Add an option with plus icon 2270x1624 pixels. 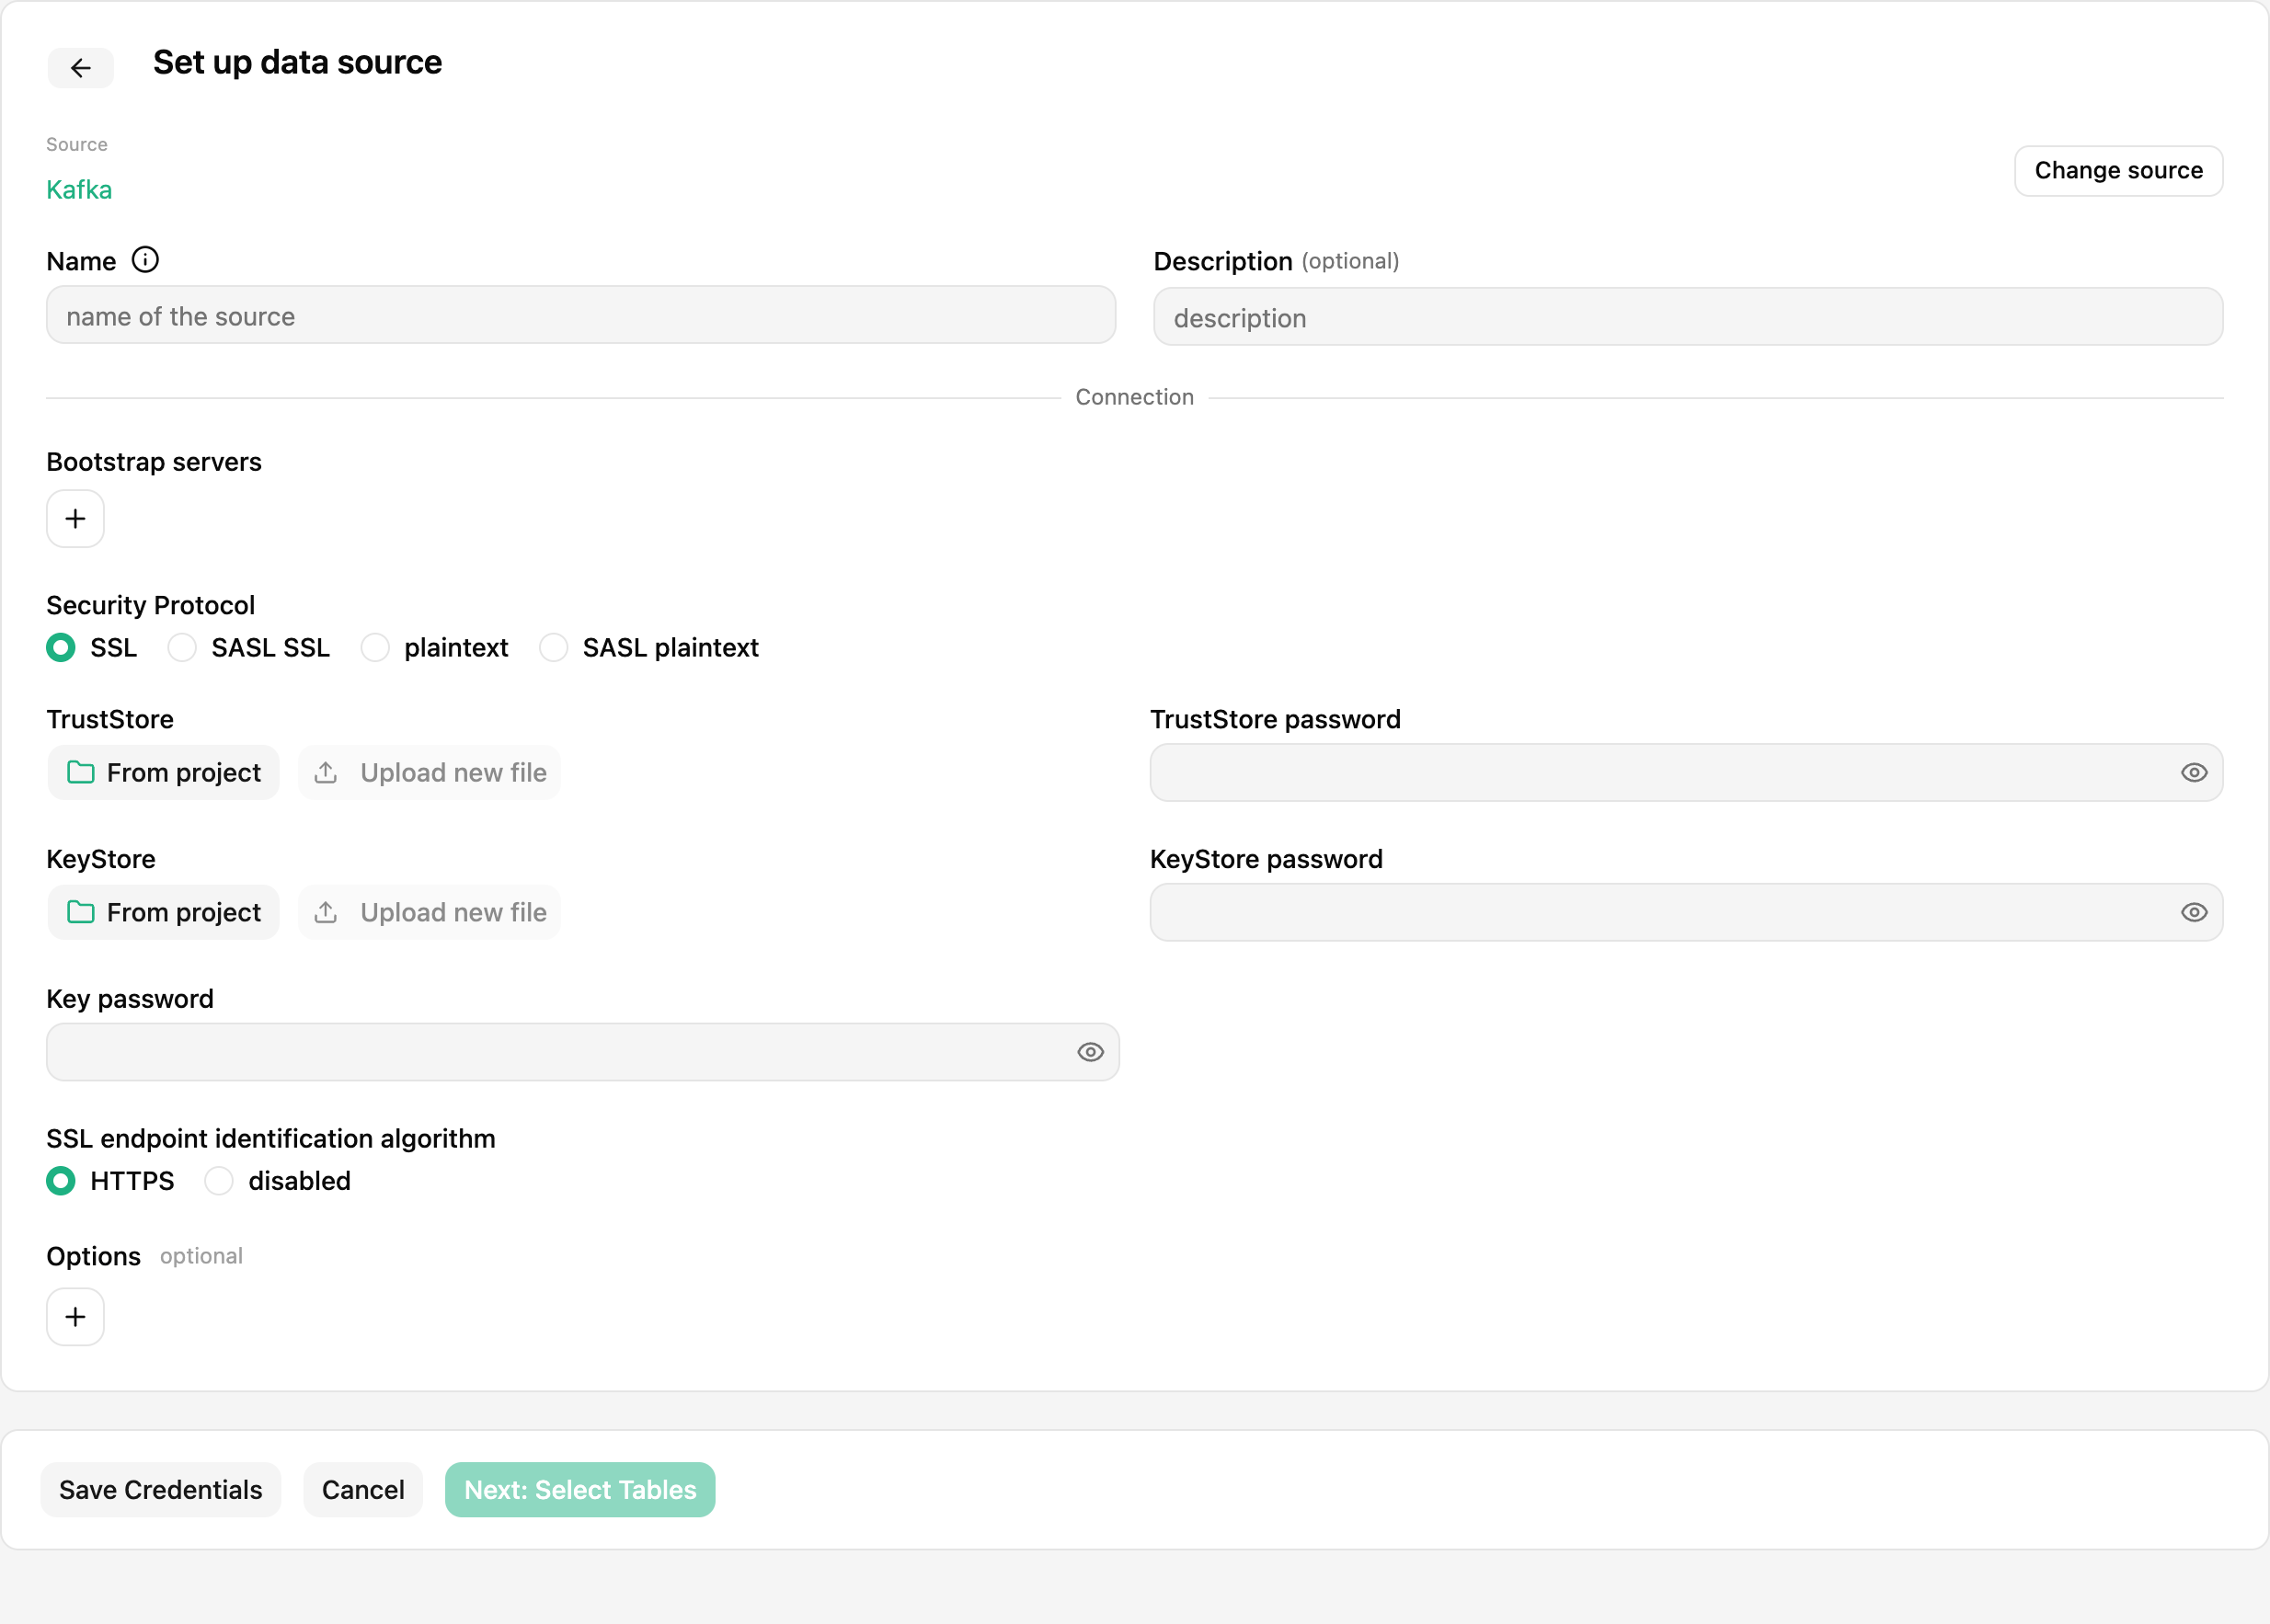(x=75, y=1316)
